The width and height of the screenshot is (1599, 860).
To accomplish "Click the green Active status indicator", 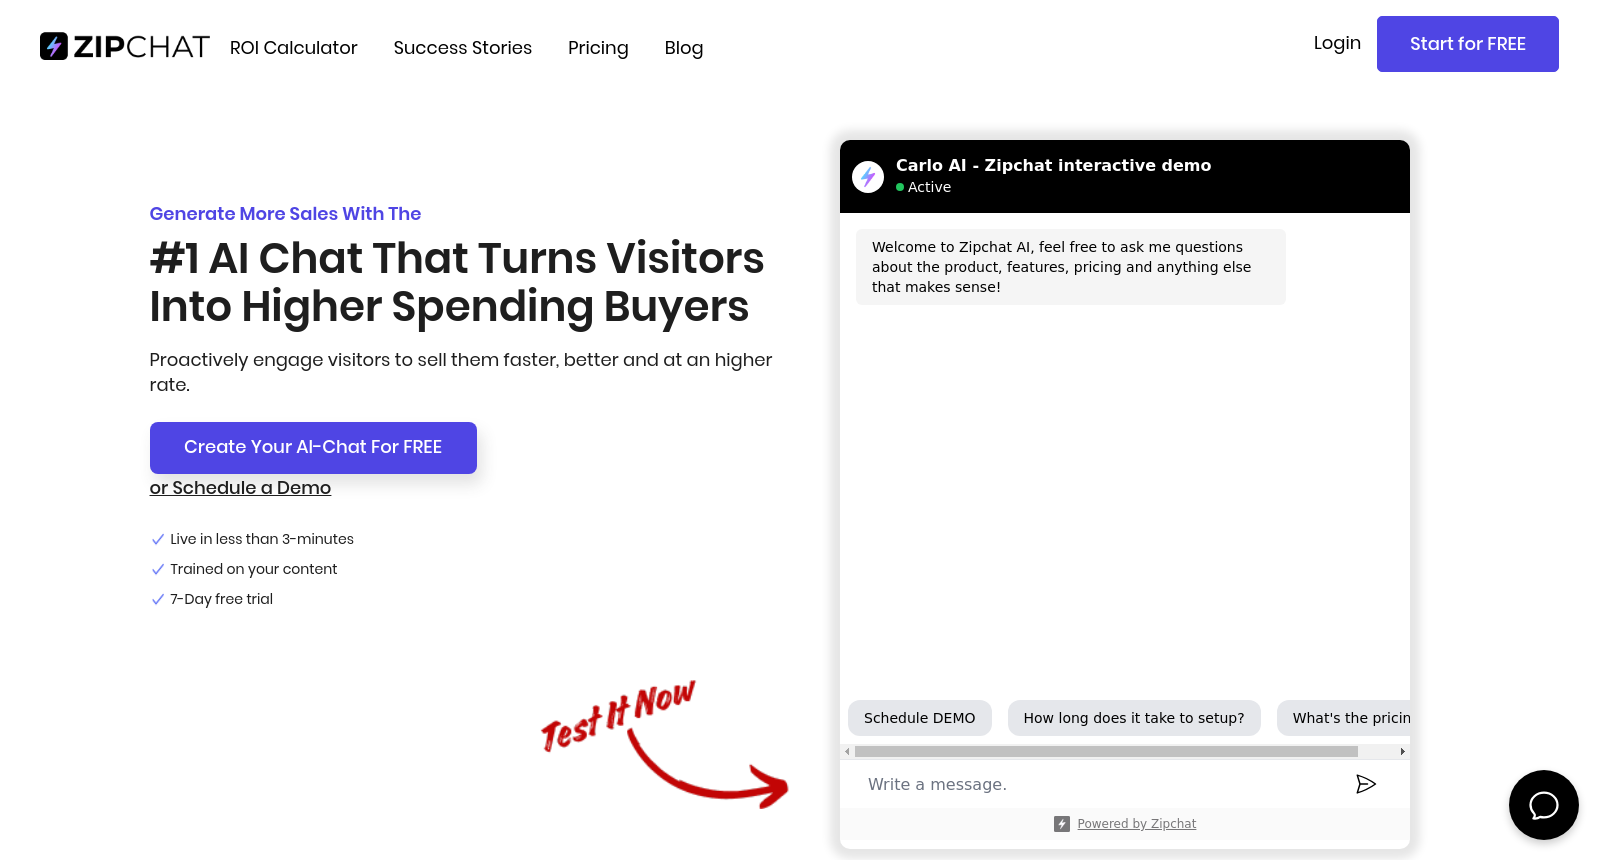I will (x=900, y=187).
